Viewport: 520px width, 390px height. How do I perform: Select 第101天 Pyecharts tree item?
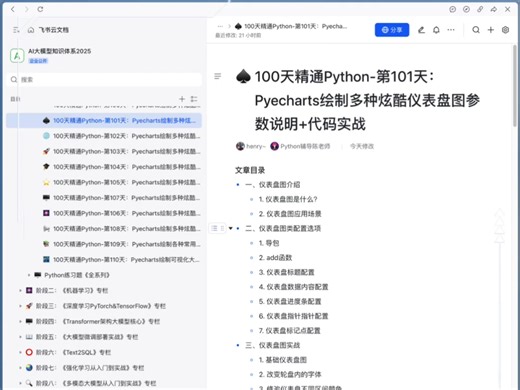[x=104, y=120]
